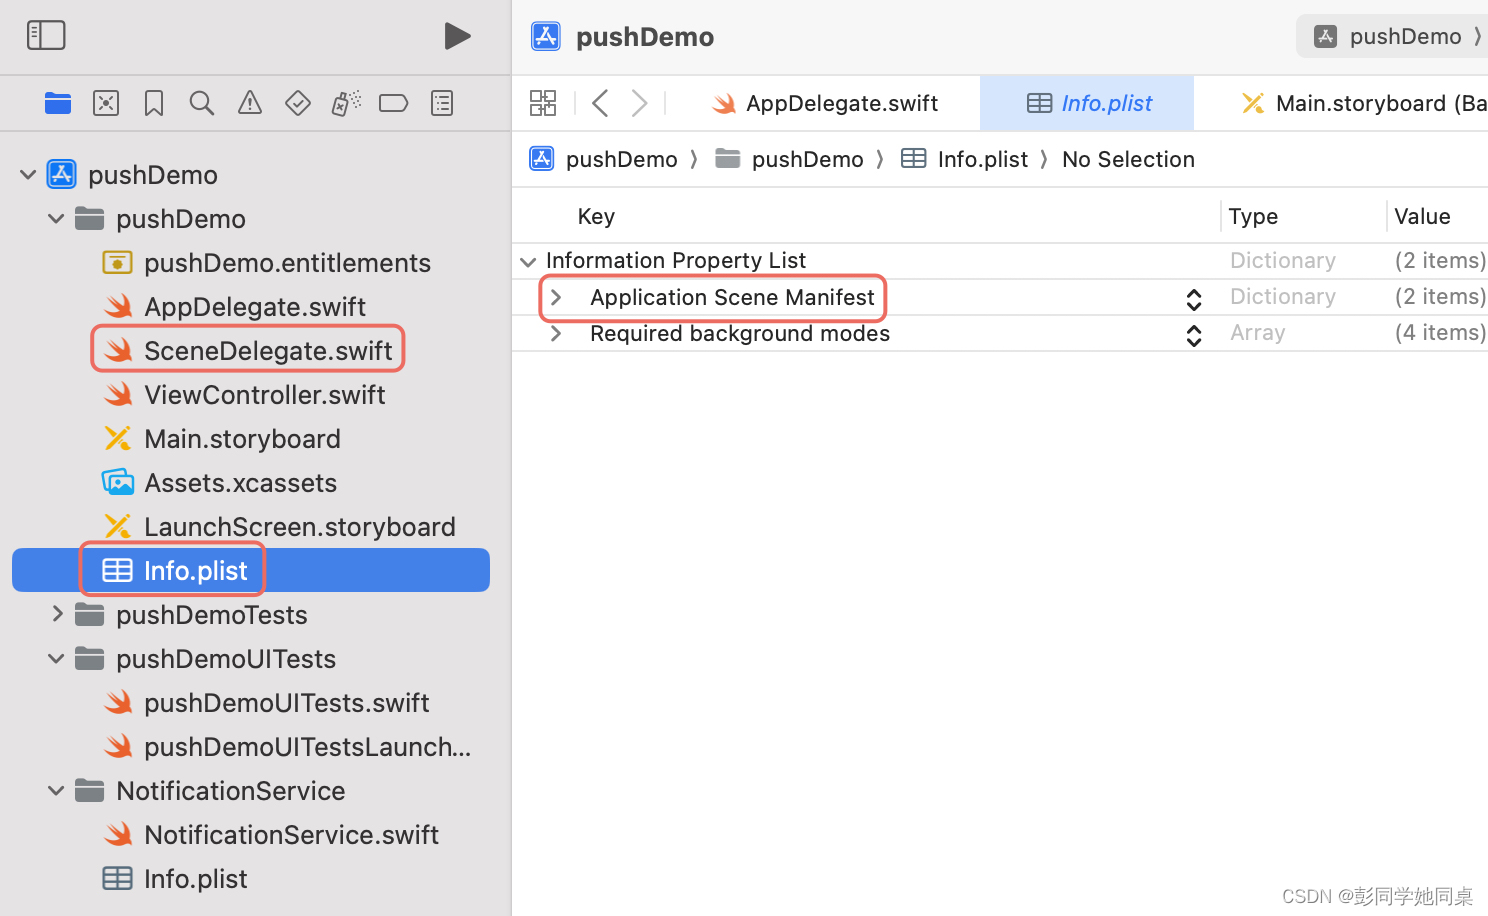Open related items grid menu icon
Viewport: 1488px width, 916px height.
click(x=543, y=103)
